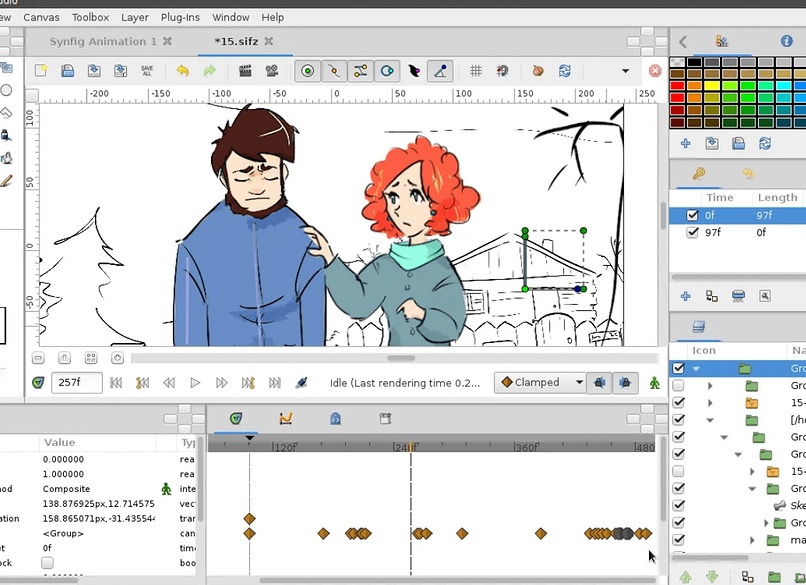Viewport: 806px width, 585px height.
Task: Uncheck the 0f keyframe checkbox
Action: pyautogui.click(x=692, y=215)
